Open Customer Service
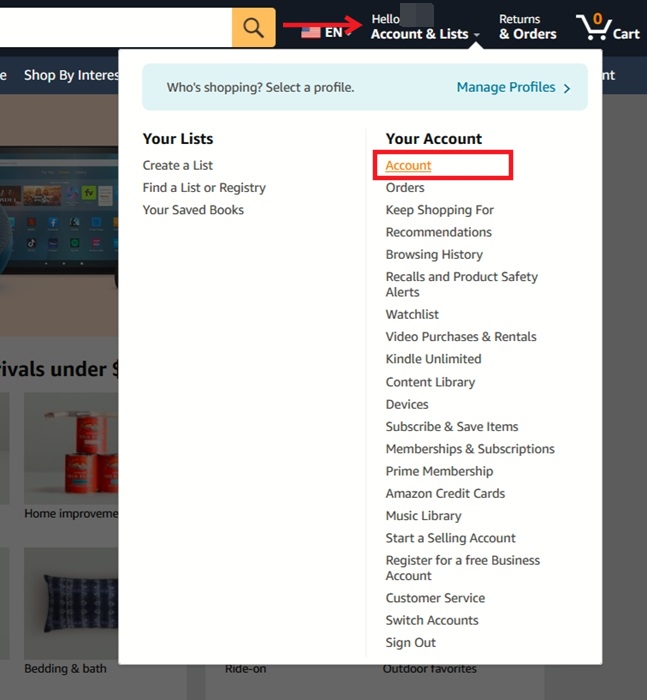 click(x=435, y=598)
